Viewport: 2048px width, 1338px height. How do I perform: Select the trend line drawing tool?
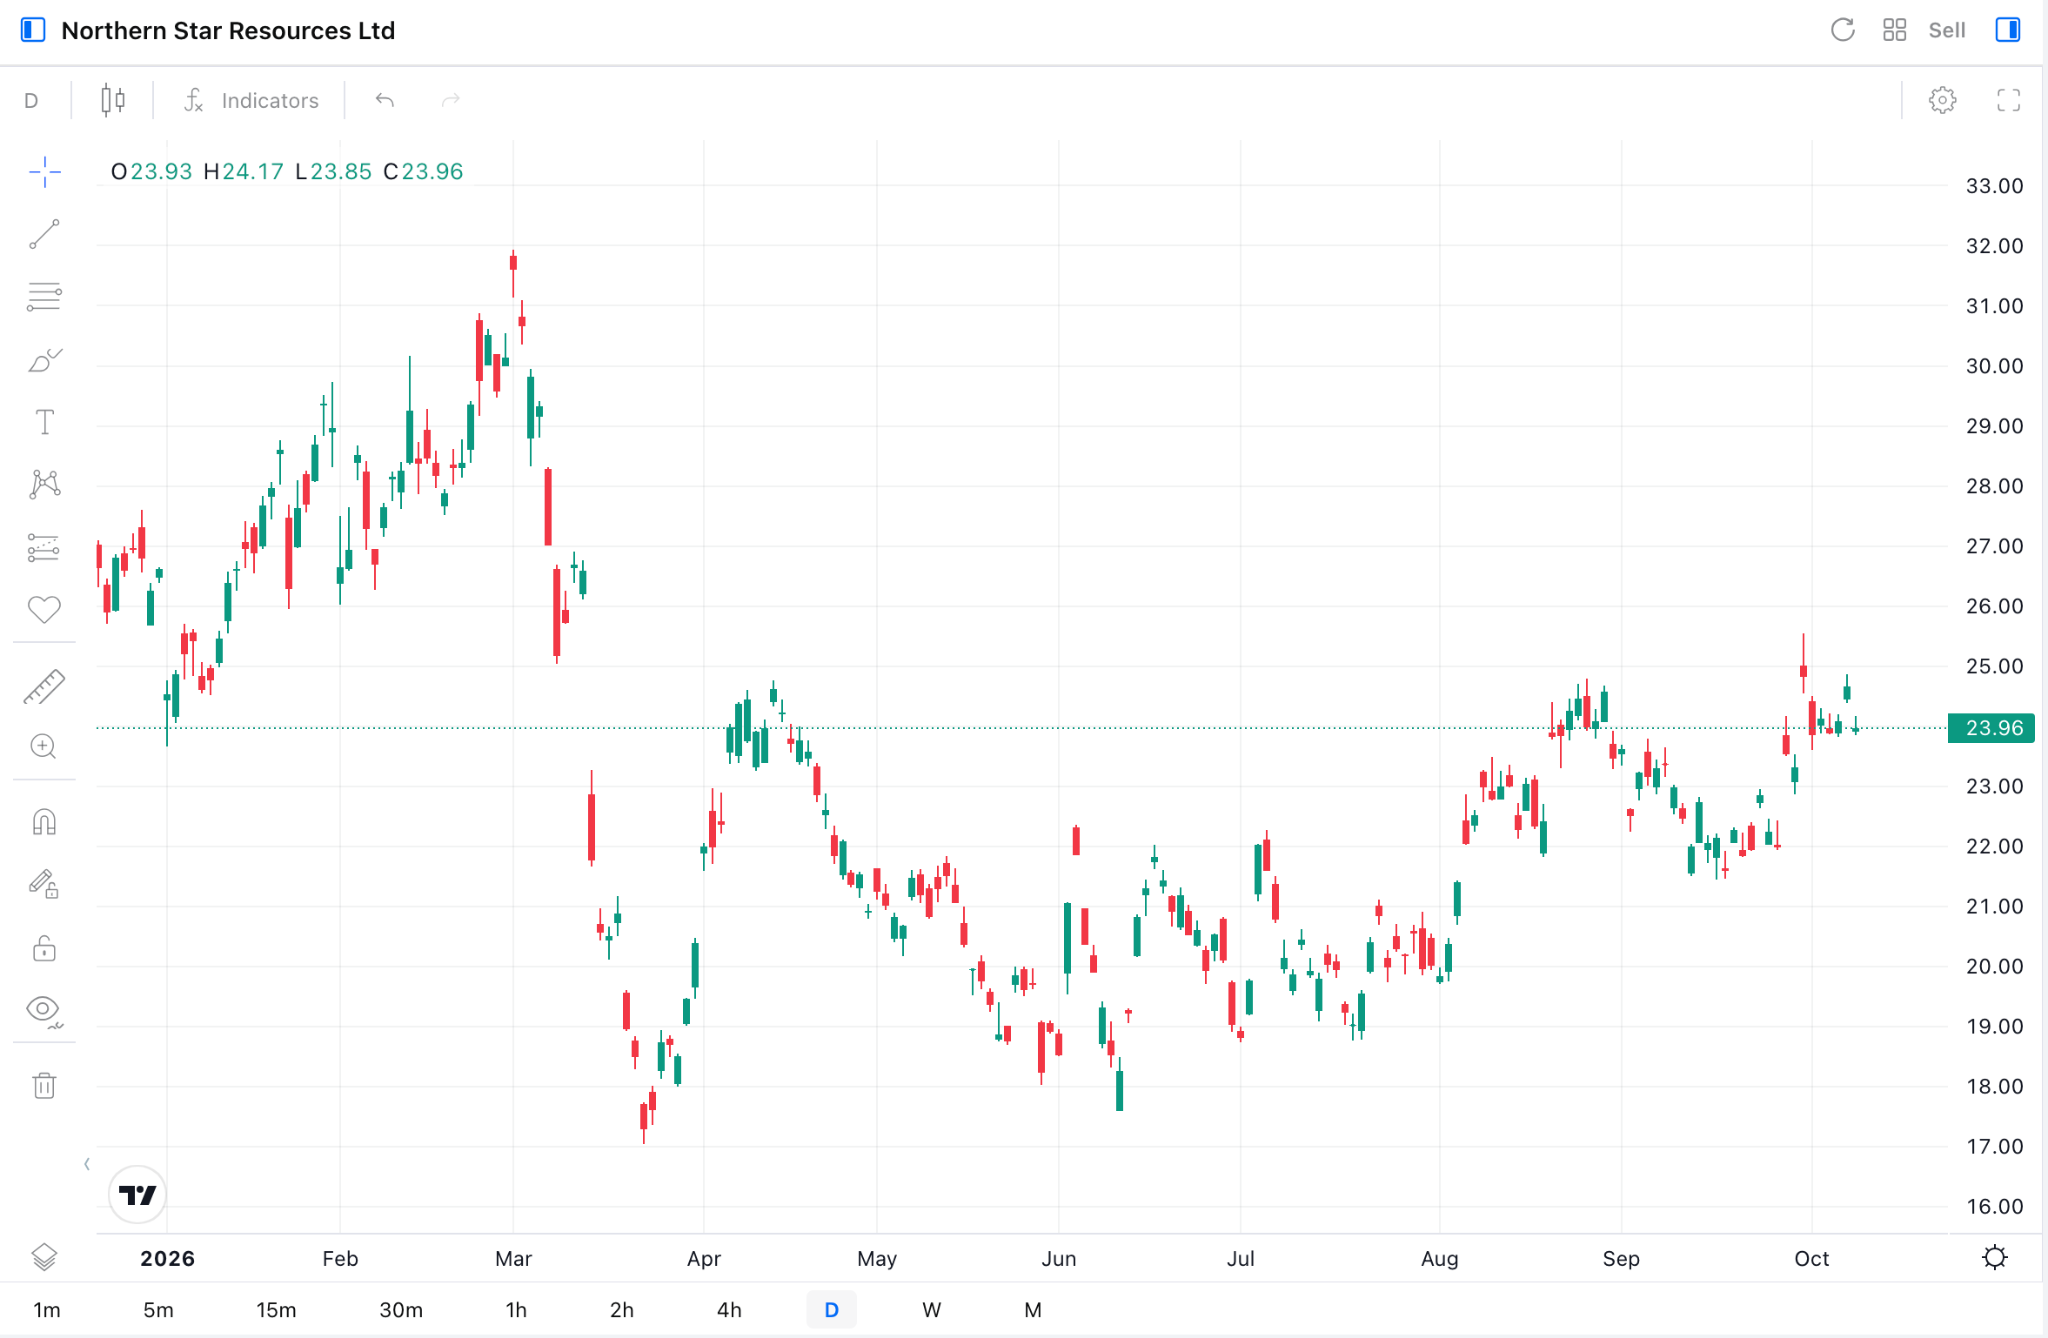coord(44,234)
